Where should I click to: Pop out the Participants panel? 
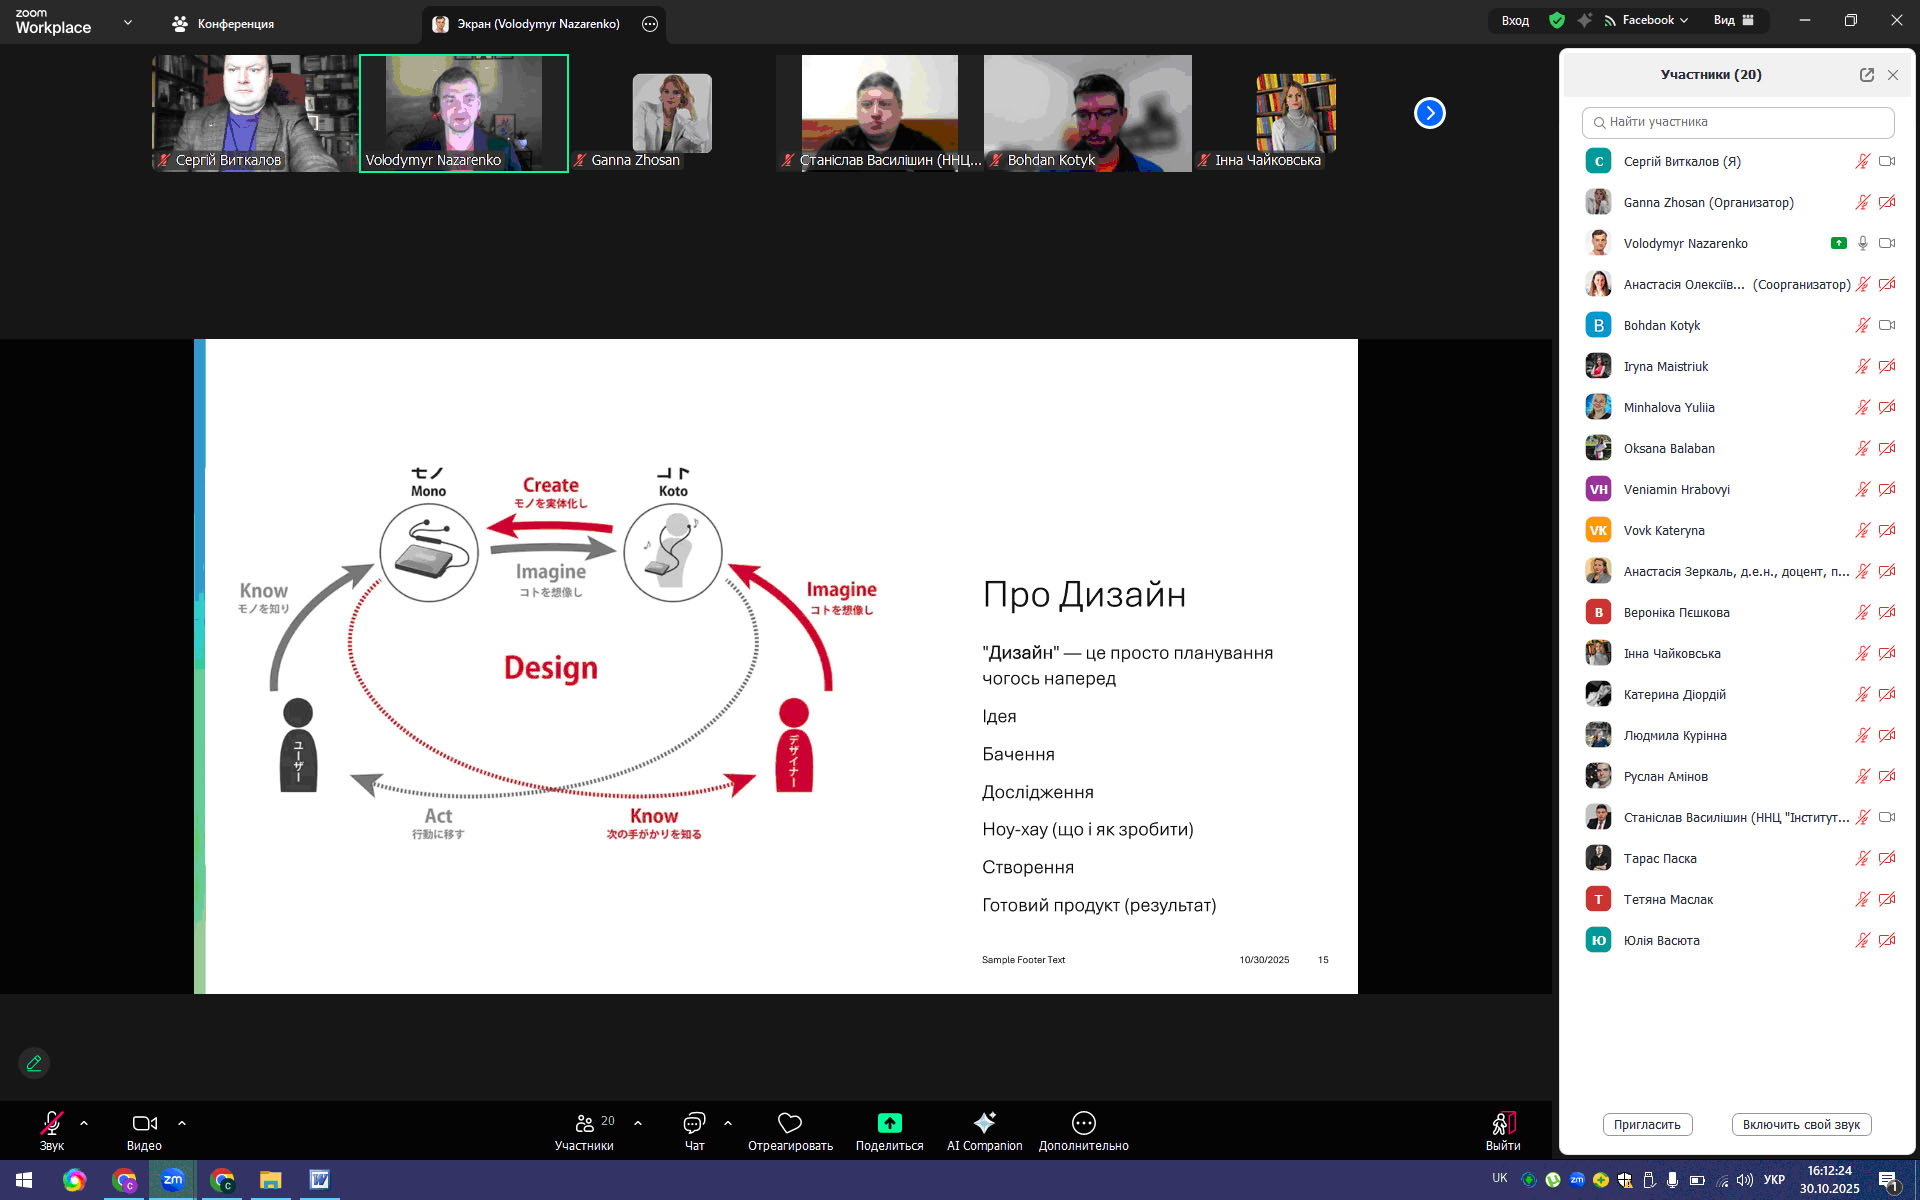click(1866, 75)
